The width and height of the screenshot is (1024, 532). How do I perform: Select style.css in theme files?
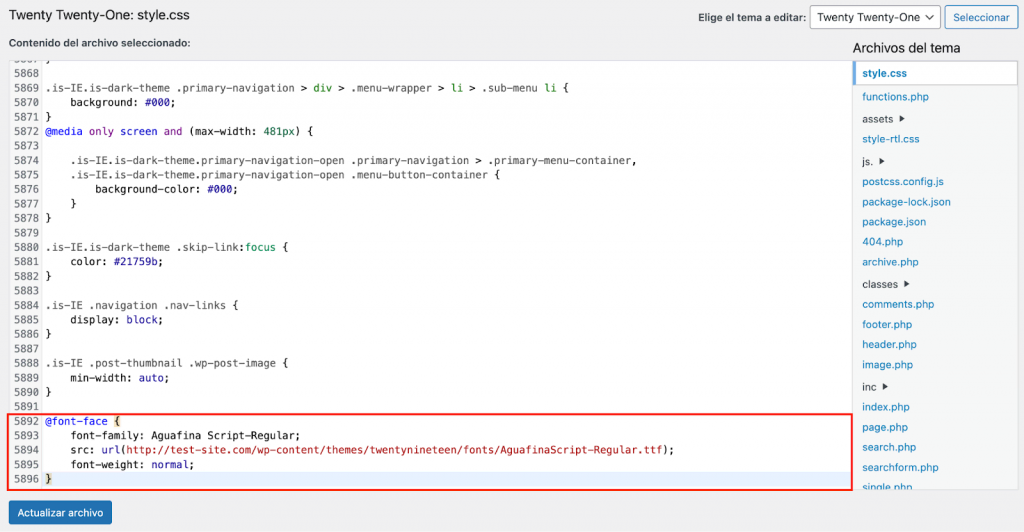coord(885,73)
